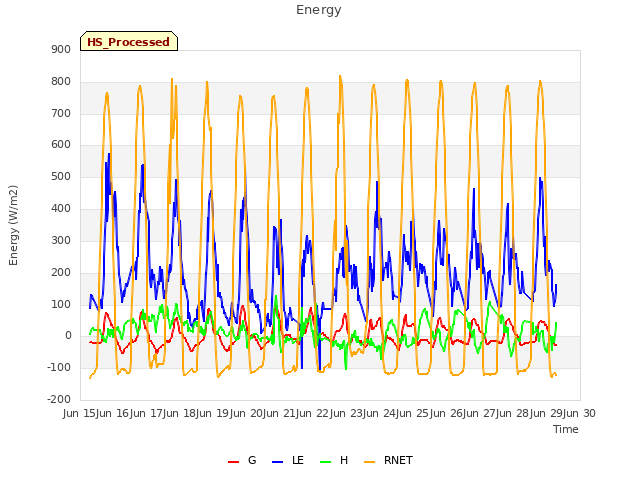Image resolution: width=640 pixels, height=480 pixels.
Task: Click the 800 y-axis tick label
Action: pos(61,82)
